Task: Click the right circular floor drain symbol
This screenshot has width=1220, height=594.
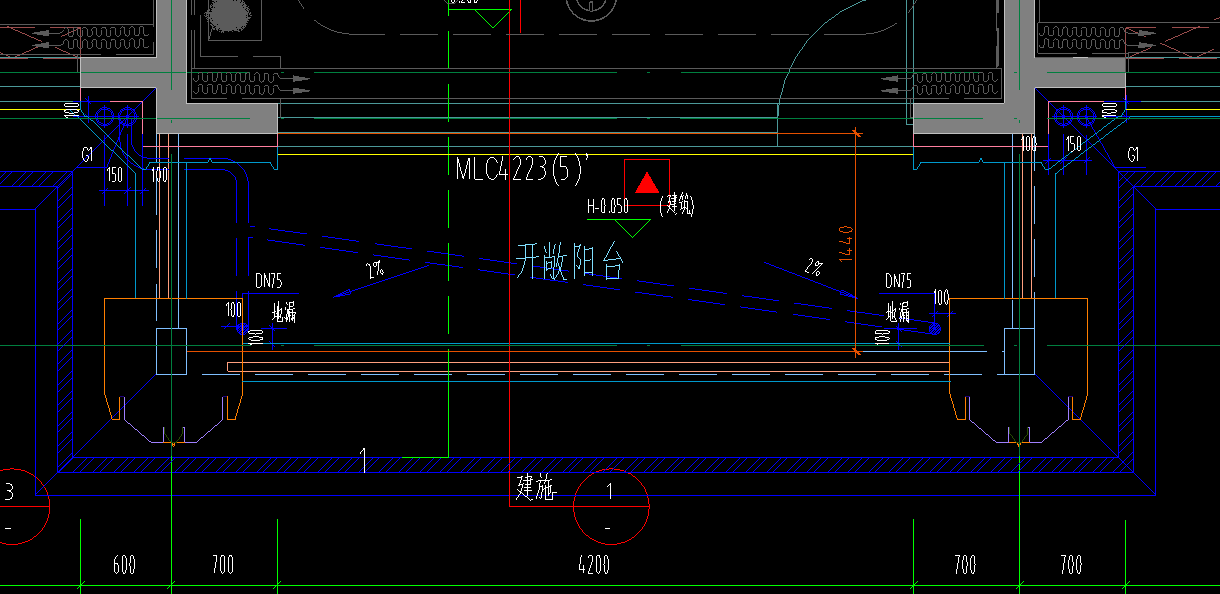Action: [935, 328]
